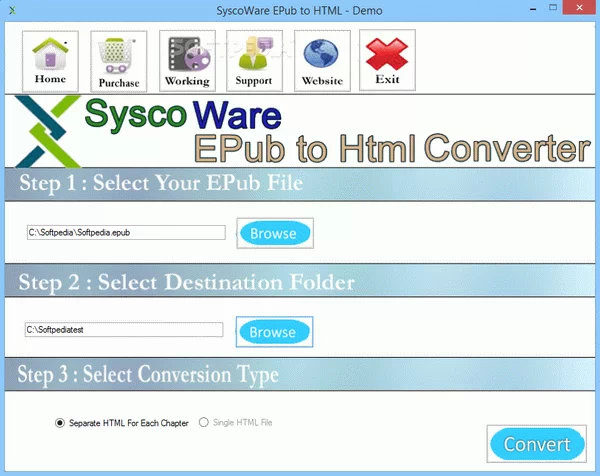Click the destination folder path field
Viewport: 600px width, 476px height.
[x=124, y=330]
